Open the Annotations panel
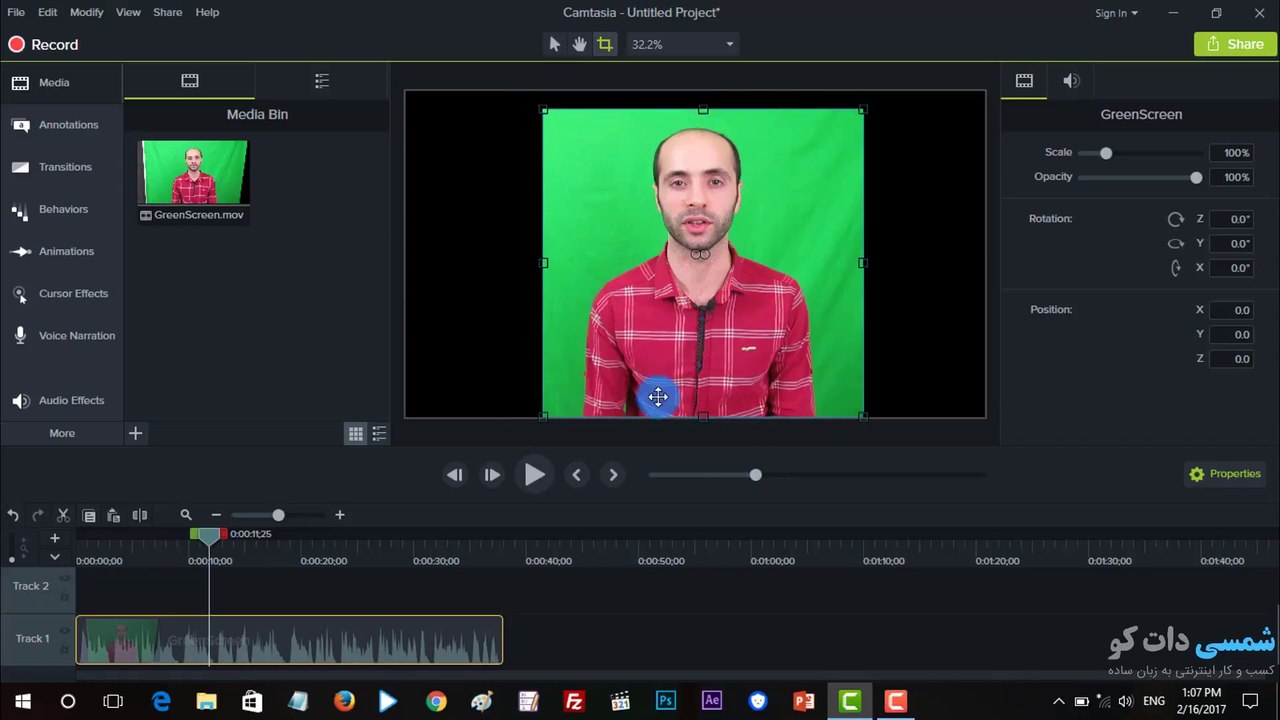 [61, 125]
